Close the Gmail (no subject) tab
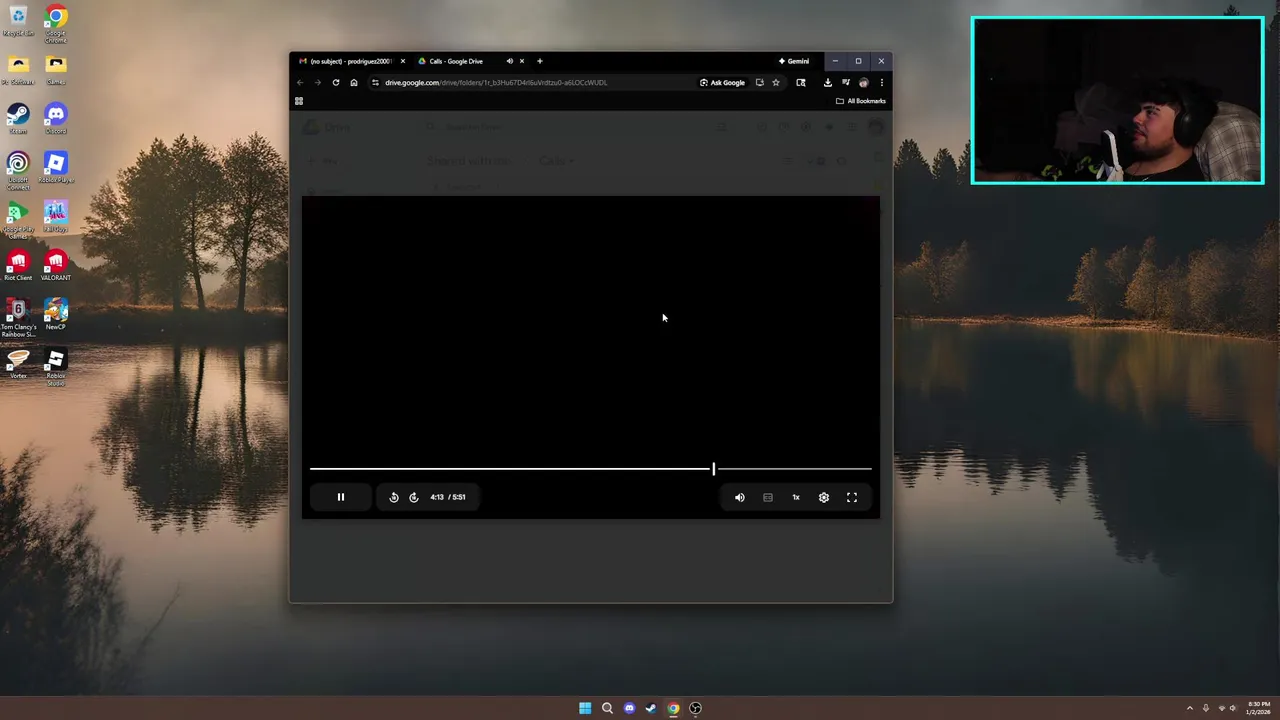The width and height of the screenshot is (1280, 720). point(403,61)
